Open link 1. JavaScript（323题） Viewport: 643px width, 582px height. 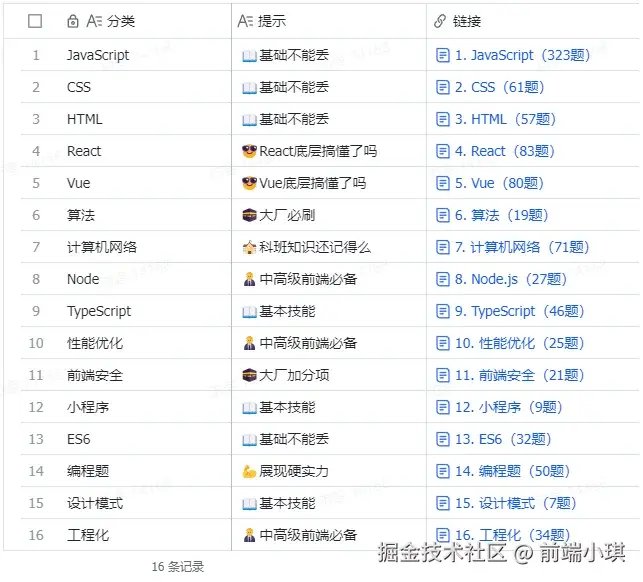522,55
